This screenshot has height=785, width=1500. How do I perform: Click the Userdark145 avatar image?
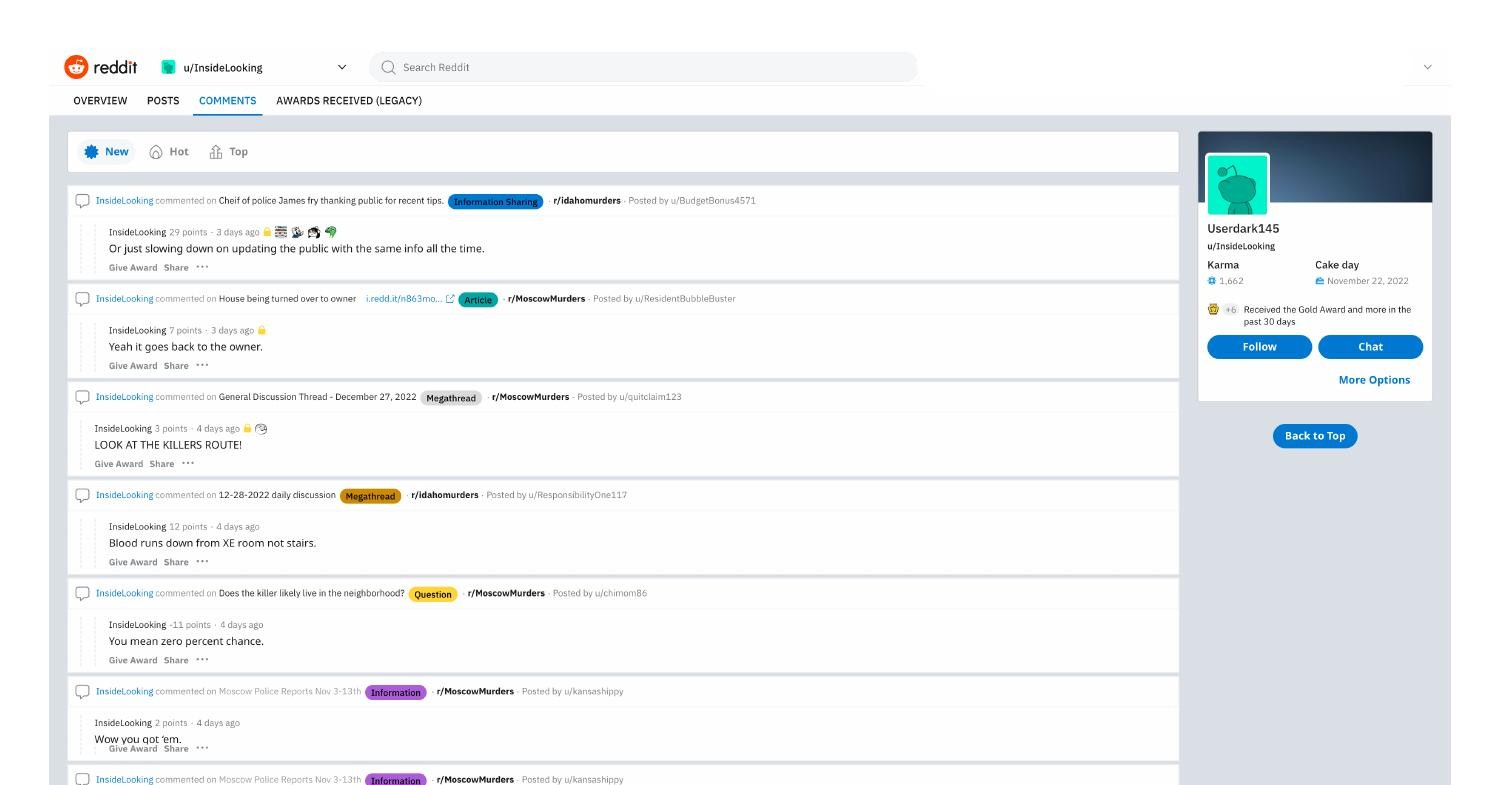[x=1238, y=185]
